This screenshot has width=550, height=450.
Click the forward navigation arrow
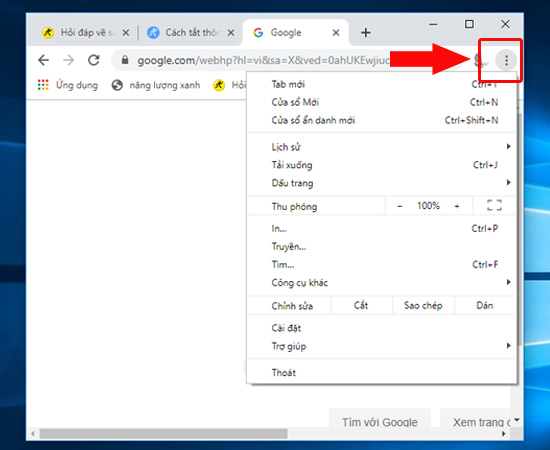coord(69,60)
